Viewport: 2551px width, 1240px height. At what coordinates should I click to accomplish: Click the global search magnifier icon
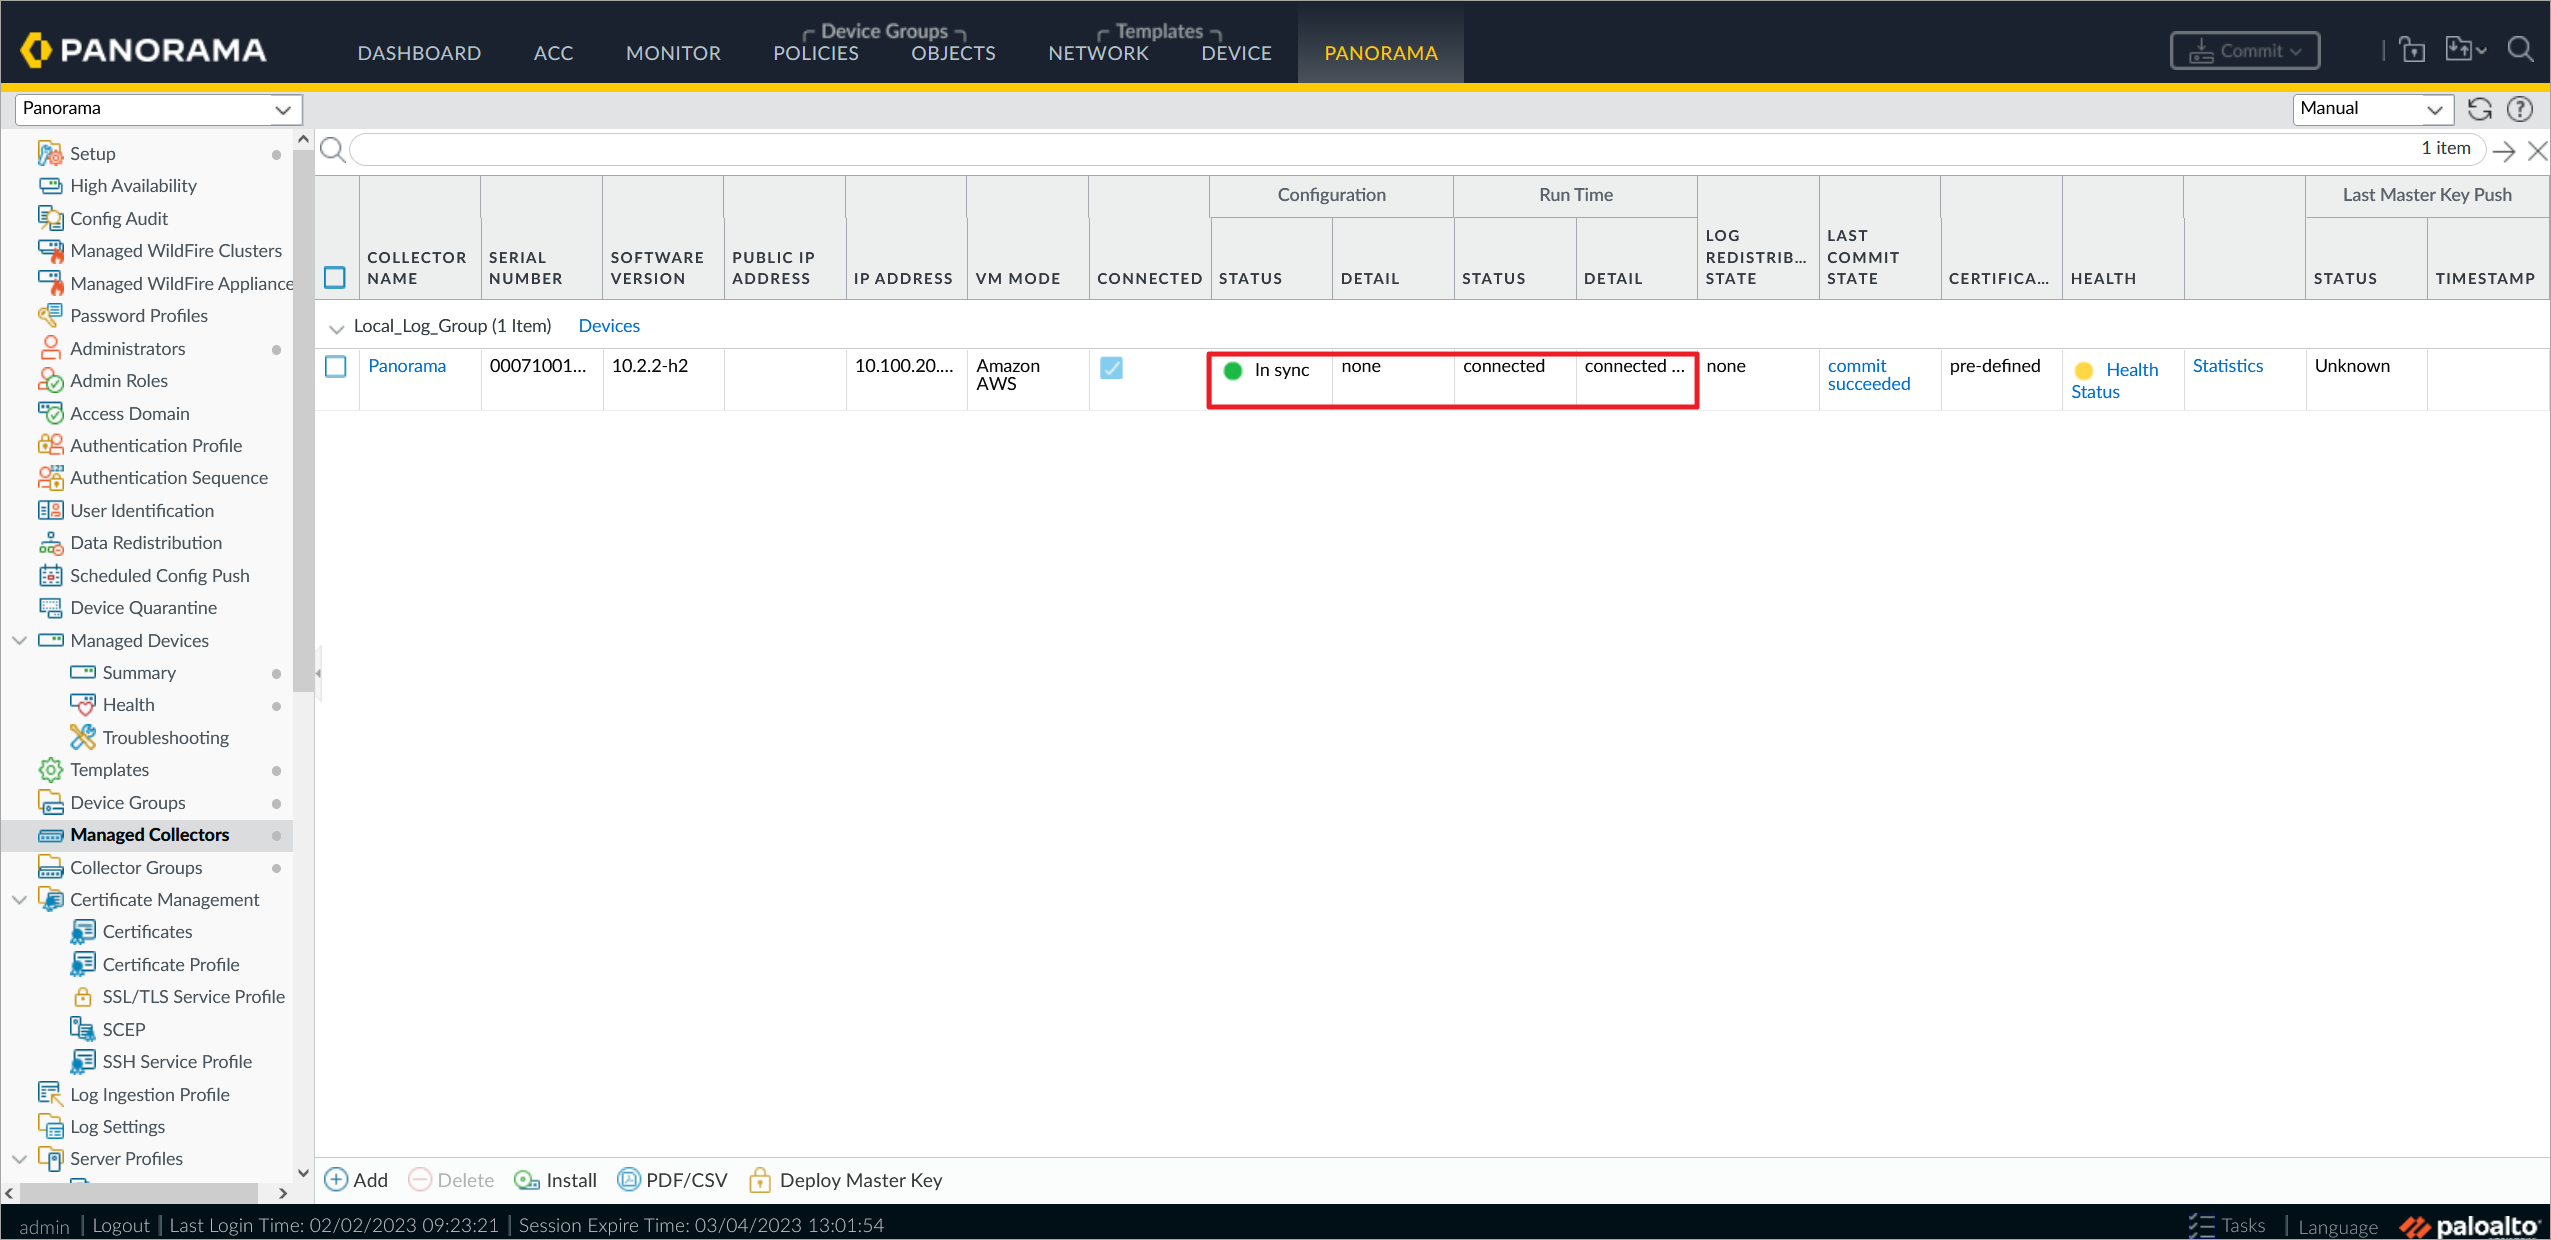pyautogui.click(x=2521, y=49)
